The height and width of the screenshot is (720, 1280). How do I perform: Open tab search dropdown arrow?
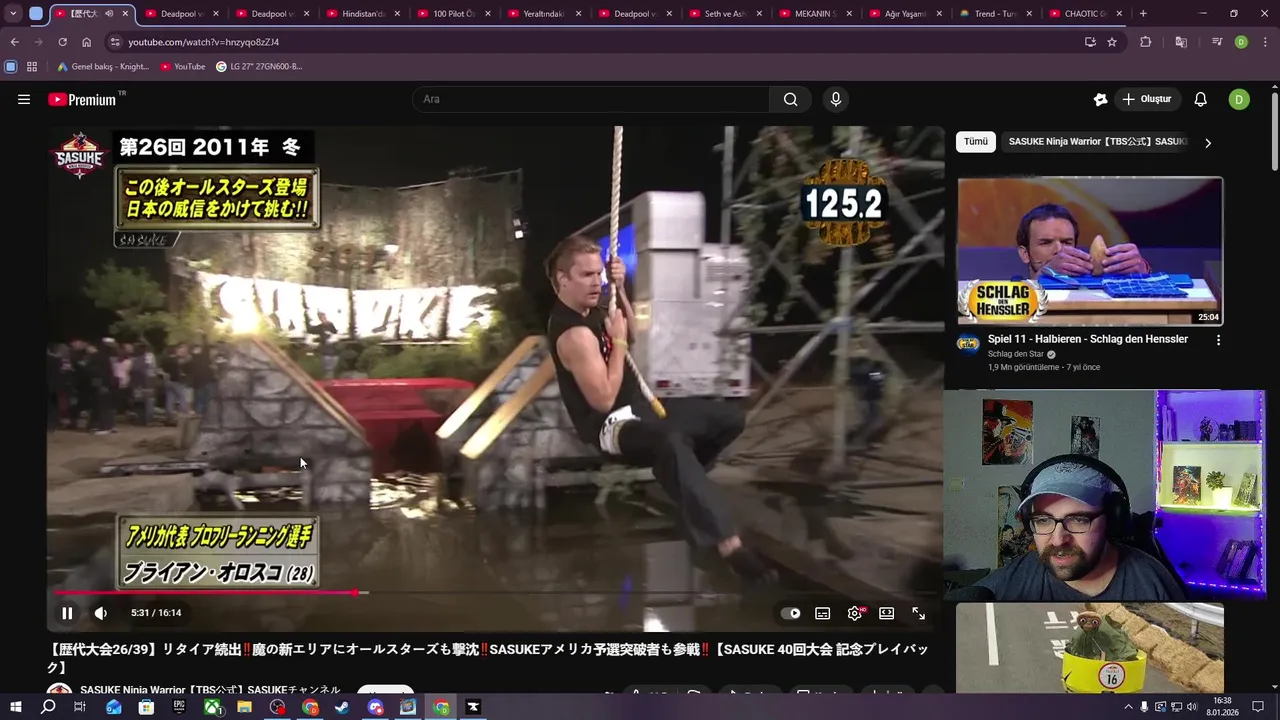[x=13, y=14]
